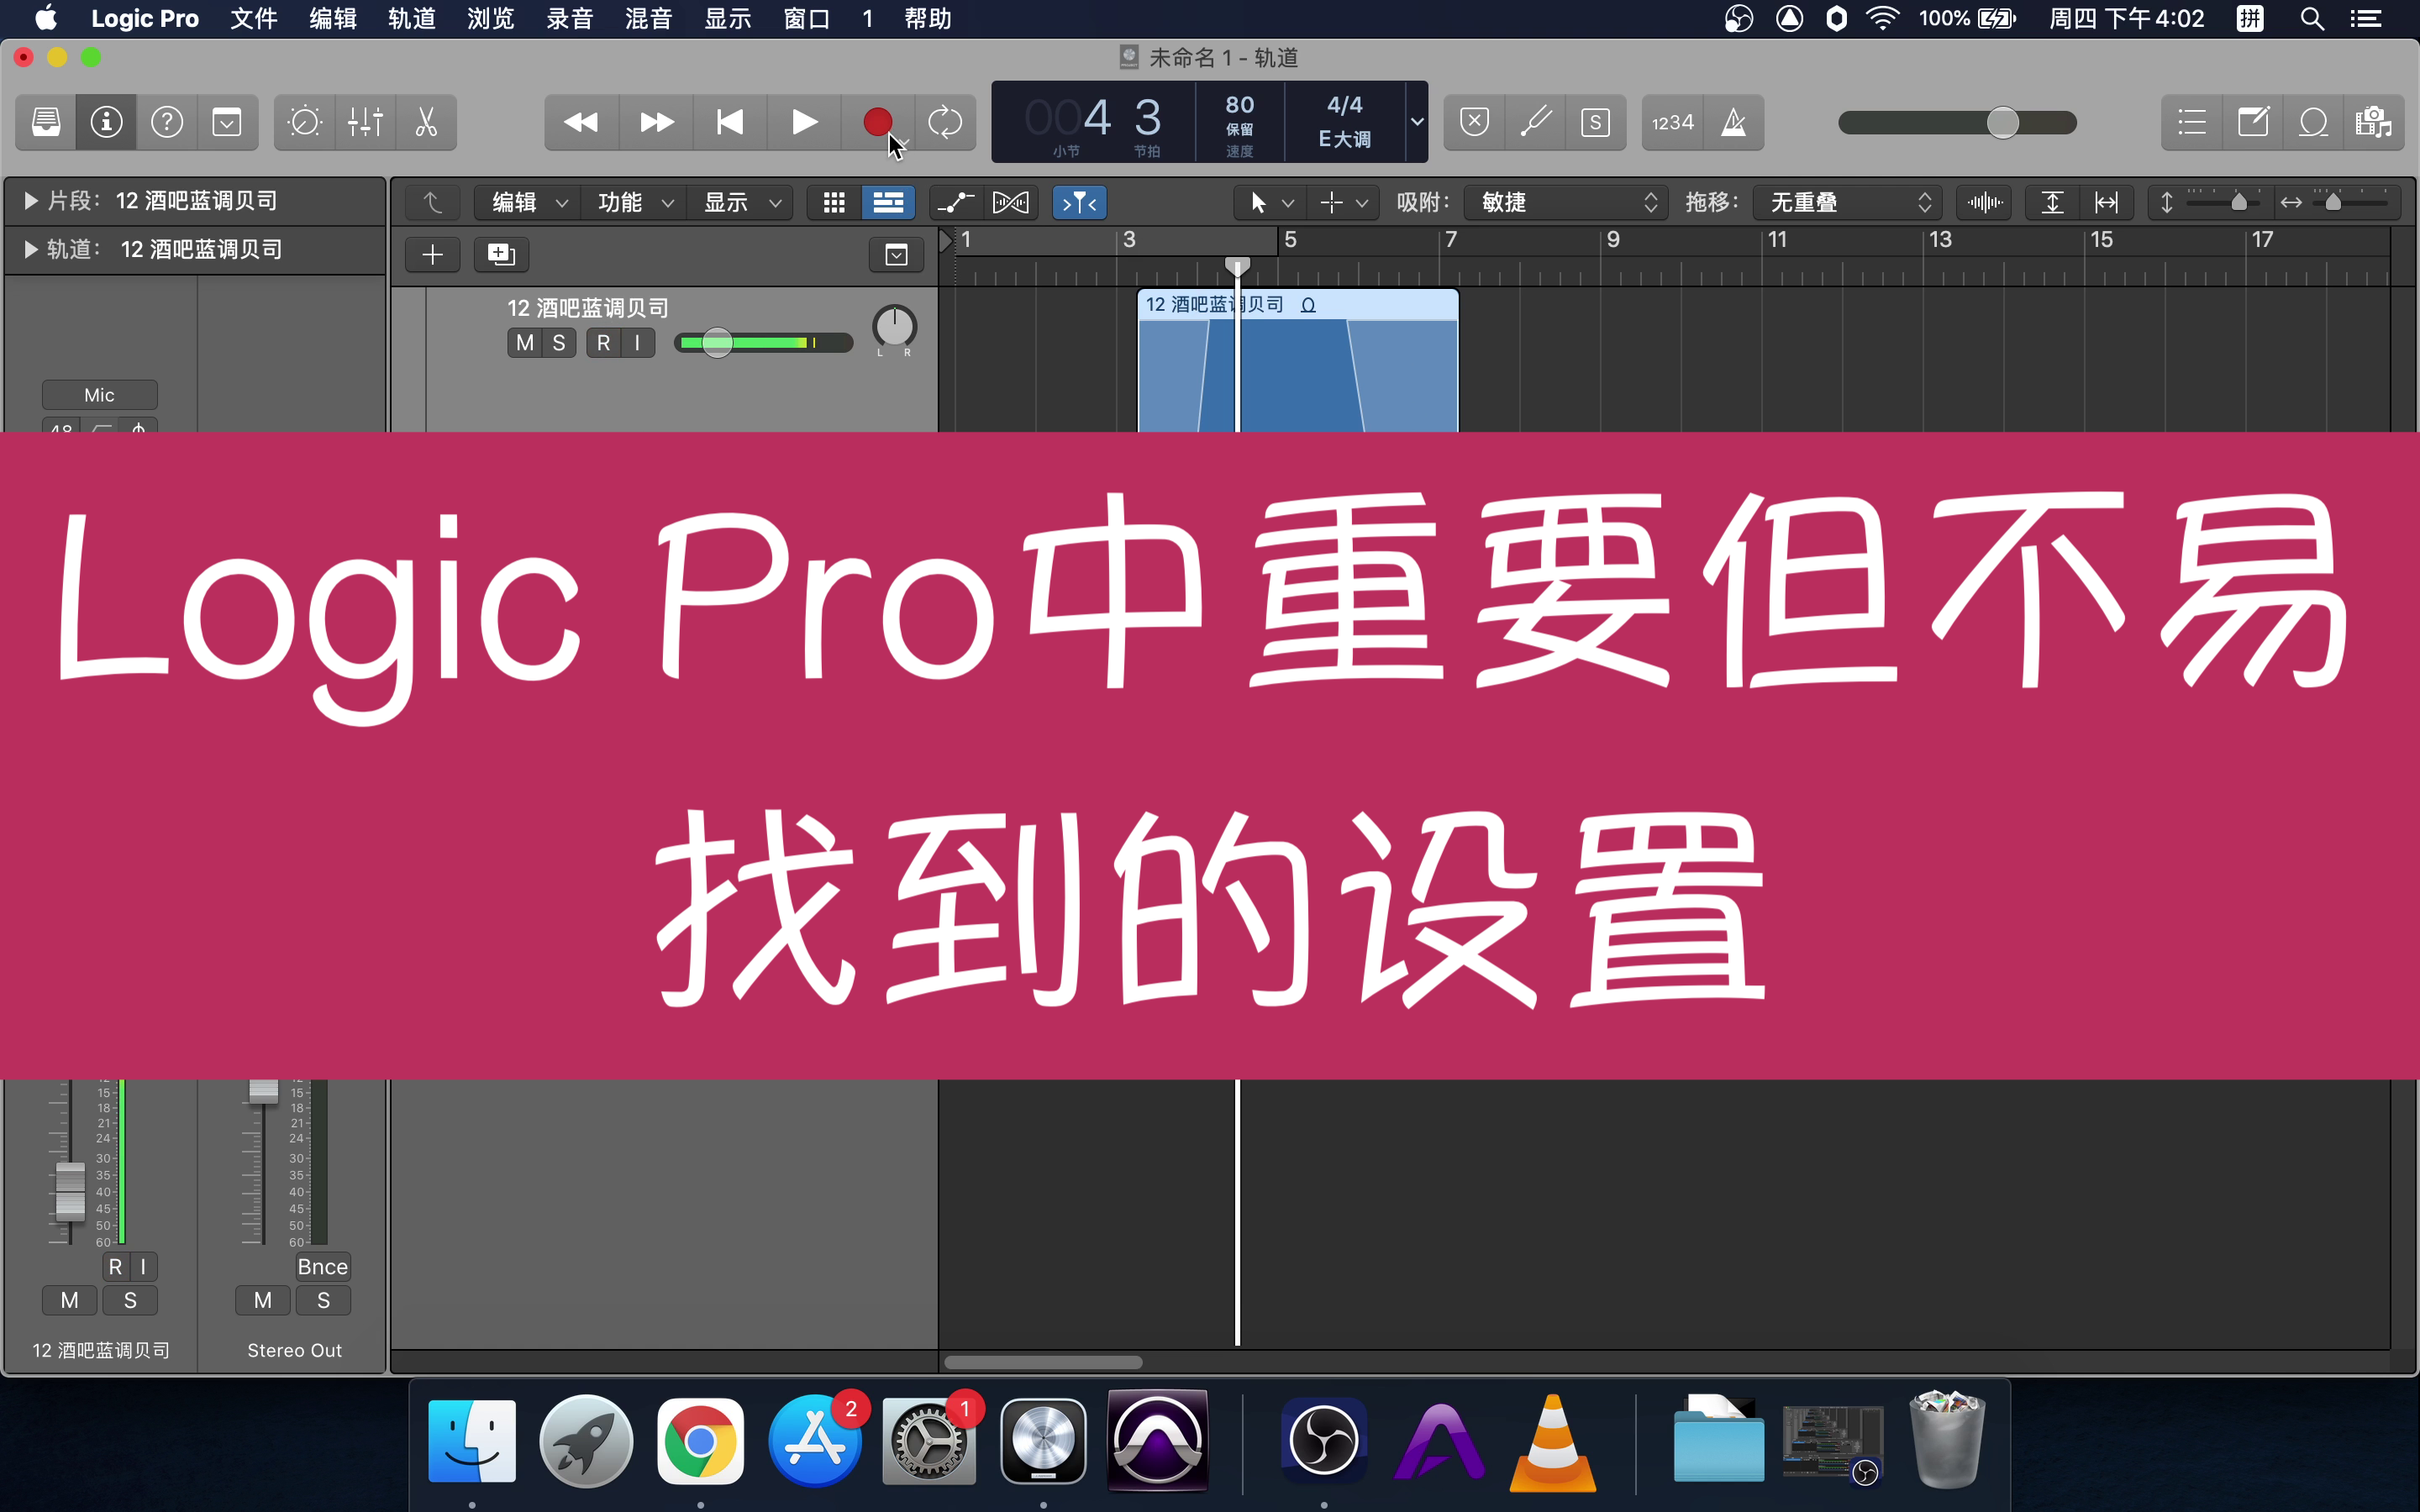Toggle Flex editing icon
The height and width of the screenshot is (1512, 2420).
(1010, 202)
